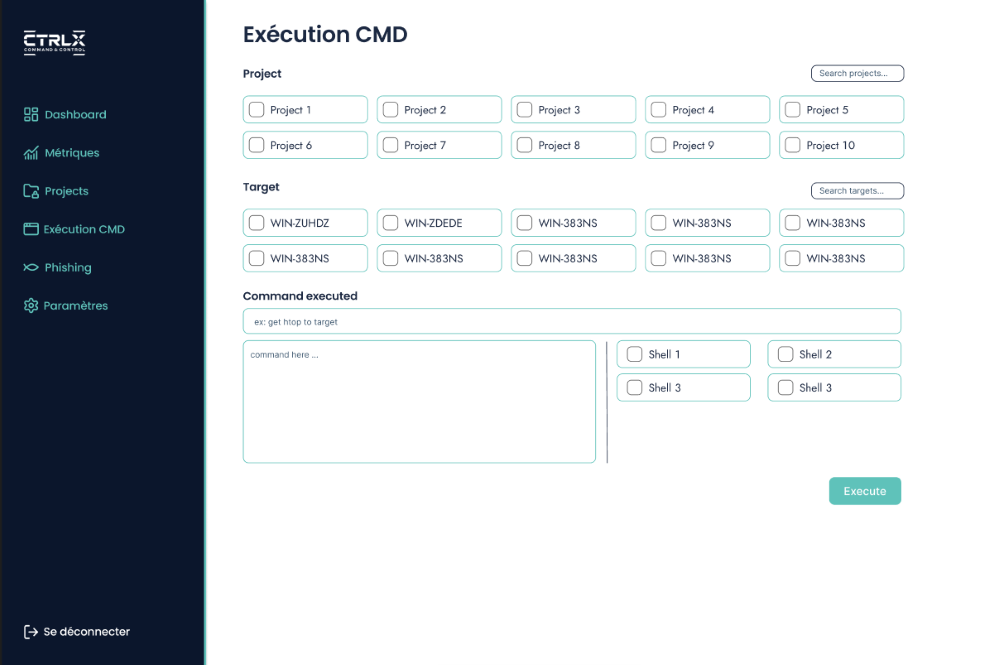
Task: Click the Se déconnecter logout icon
Action: [x=31, y=632]
